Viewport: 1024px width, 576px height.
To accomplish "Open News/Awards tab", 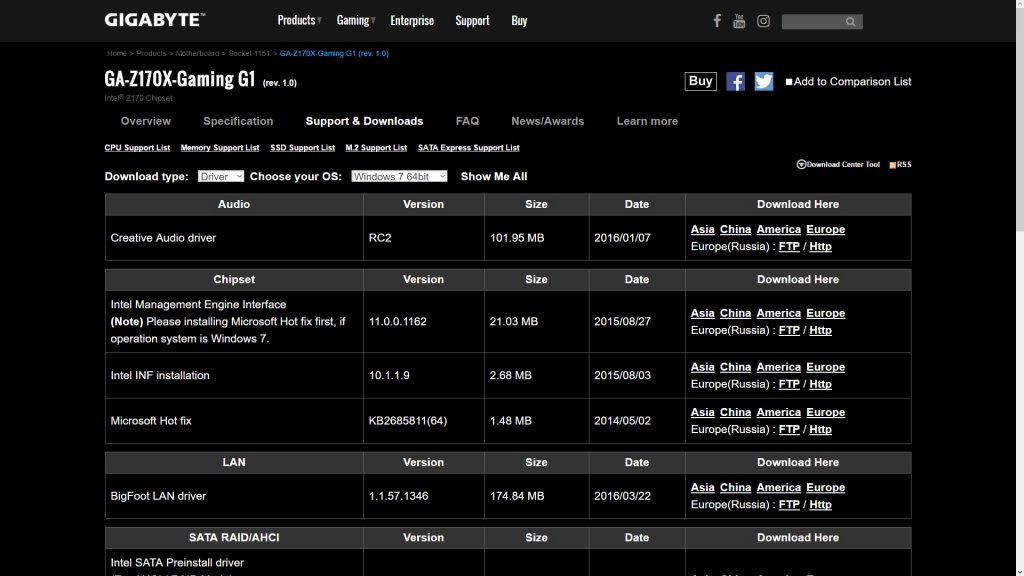I will pos(547,121).
